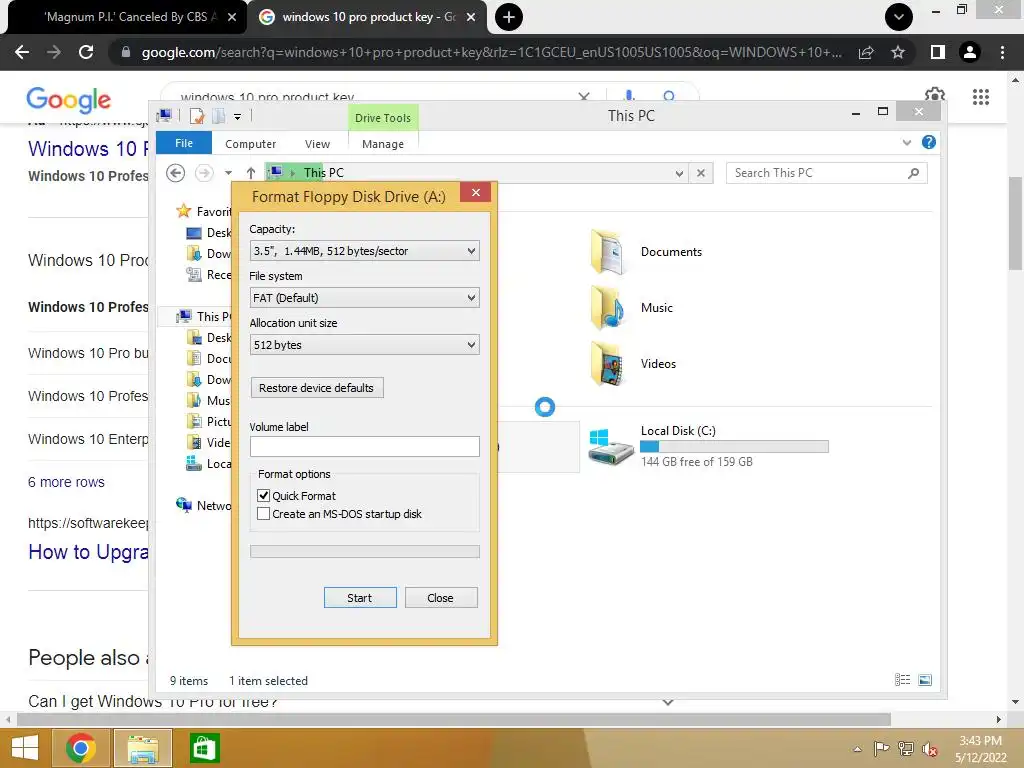
Task: Bookmark this page with star icon
Action: coord(898,52)
